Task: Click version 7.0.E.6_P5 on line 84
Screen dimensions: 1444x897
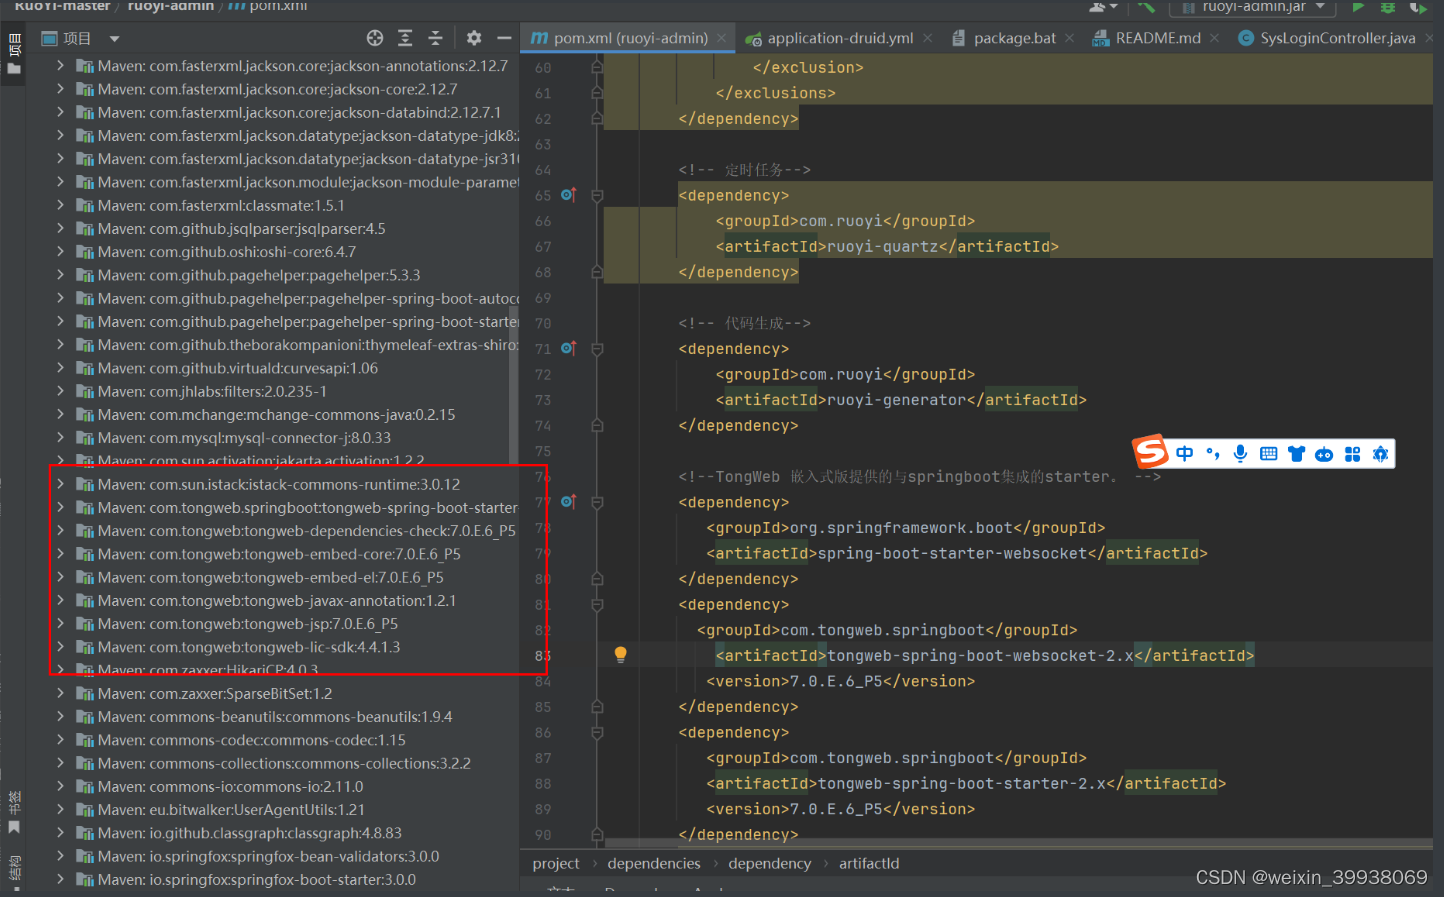Action: (837, 681)
